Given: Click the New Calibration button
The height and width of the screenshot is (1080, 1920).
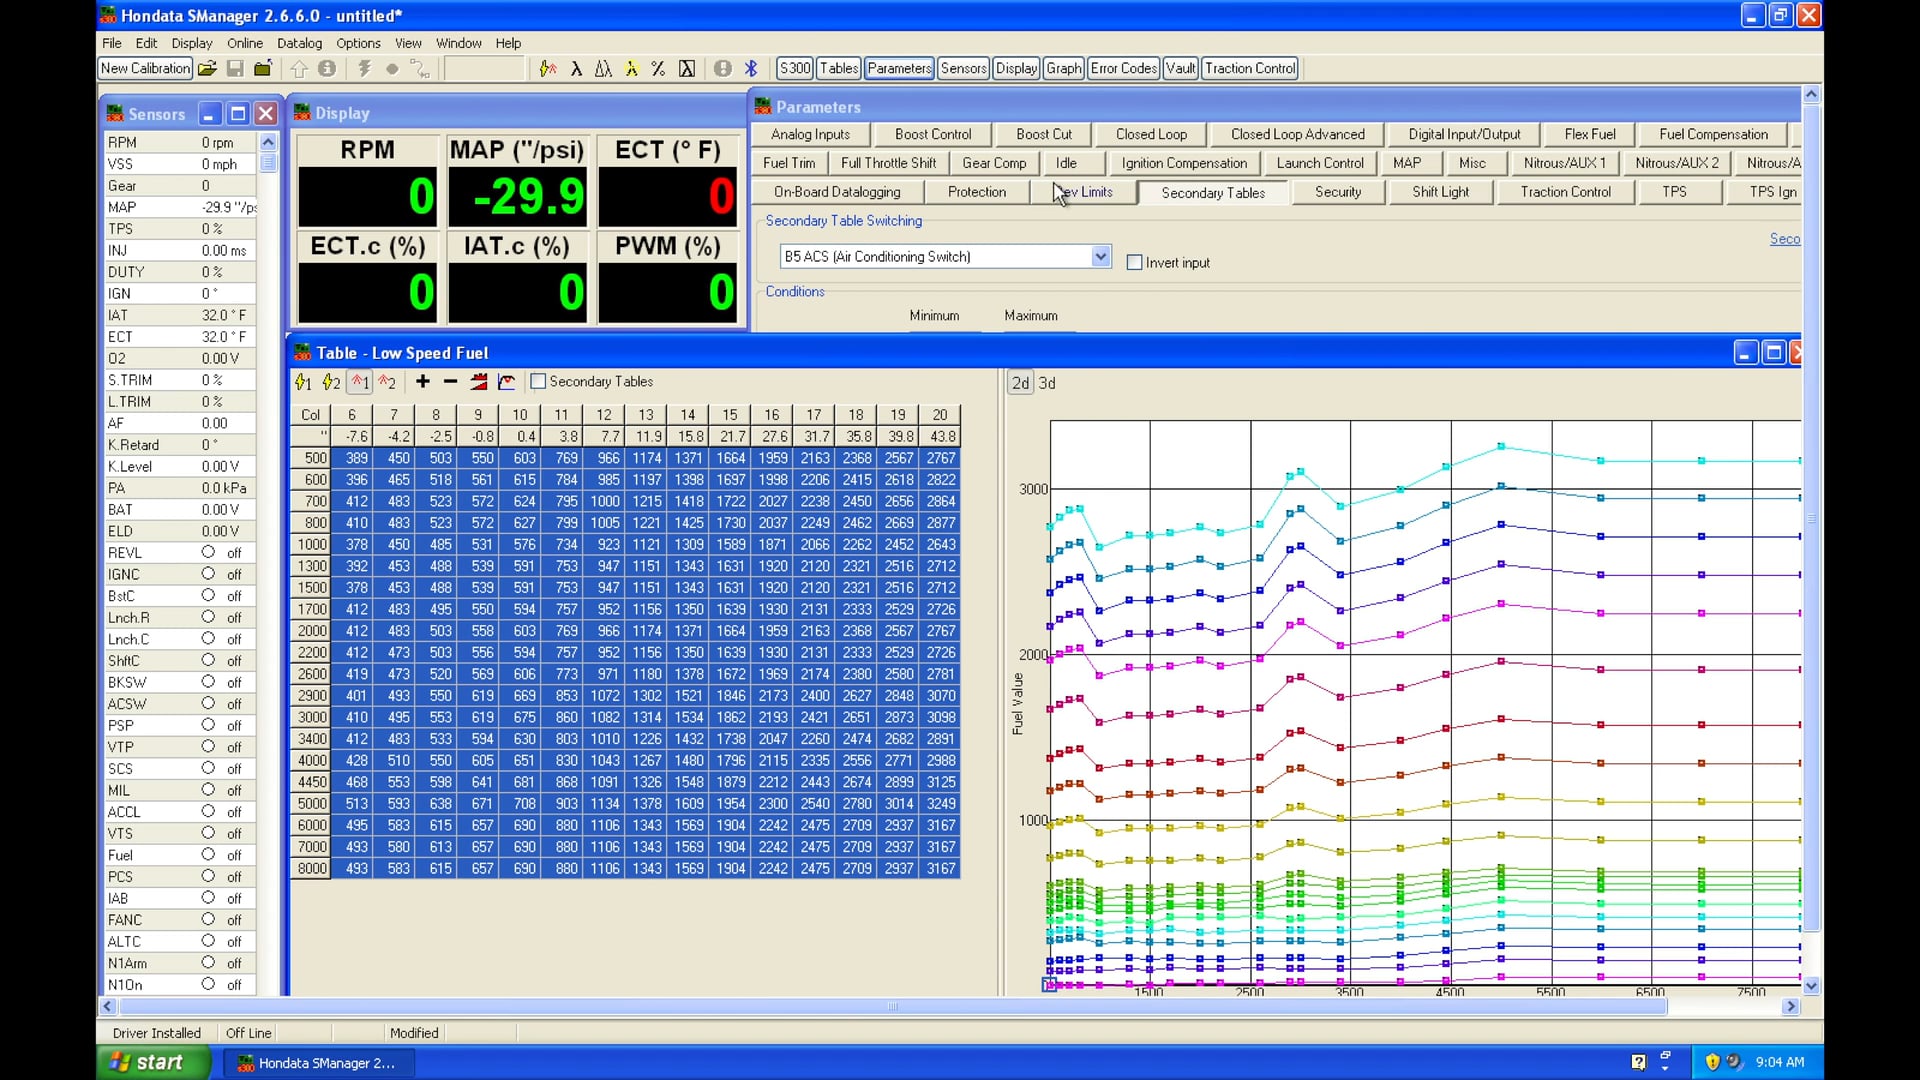Looking at the screenshot, I should click(144, 68).
